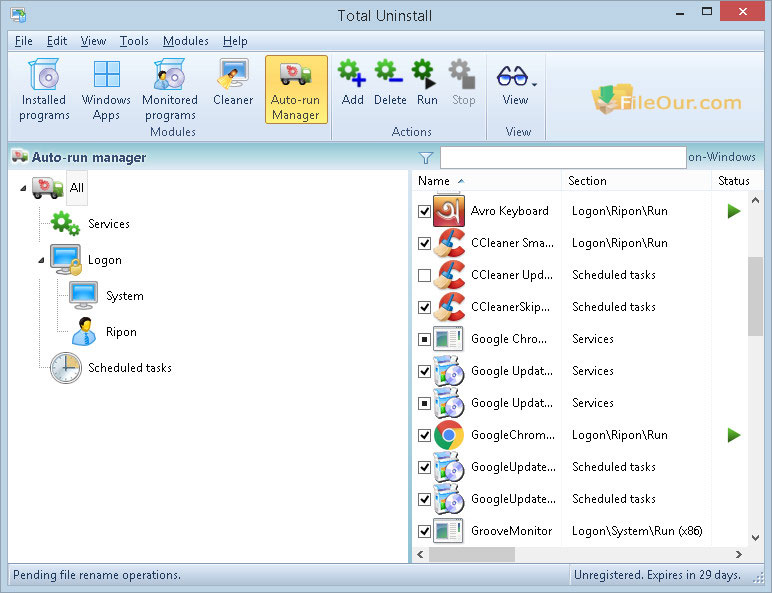Open the Modules menu

coord(186,41)
